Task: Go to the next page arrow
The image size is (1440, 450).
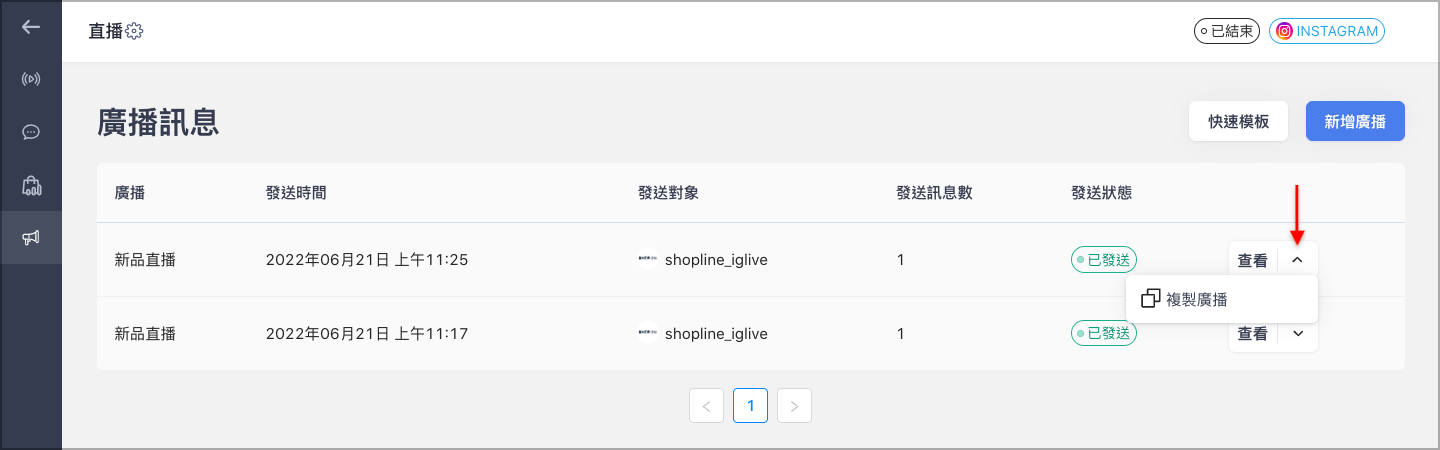Action: (794, 406)
